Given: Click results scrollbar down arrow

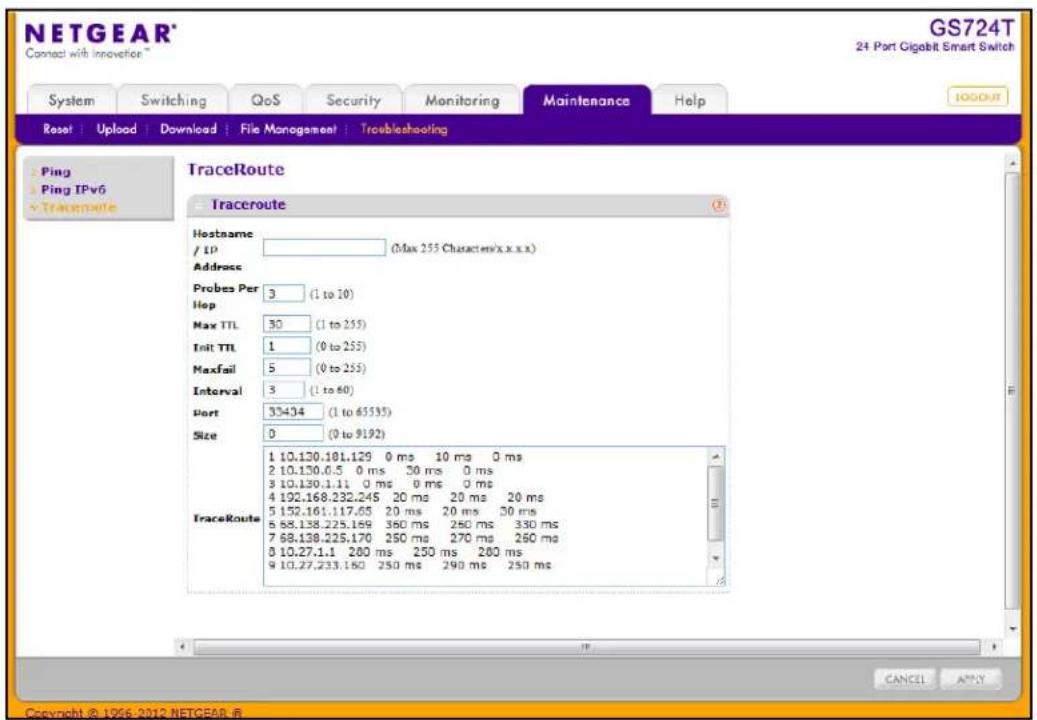Looking at the screenshot, I should click(716, 558).
